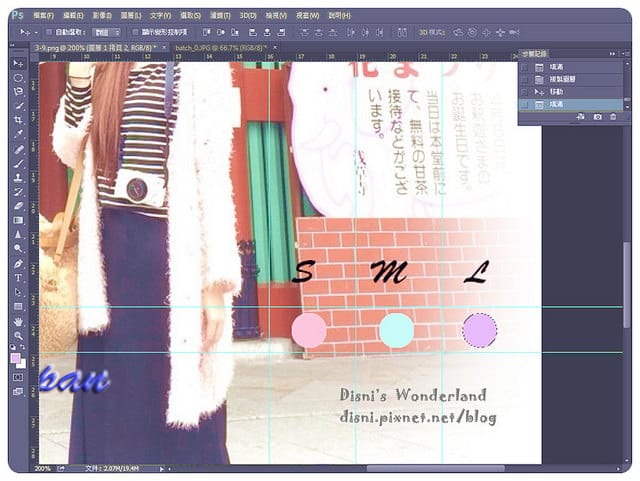Select the Quick Selection tool

point(18,106)
